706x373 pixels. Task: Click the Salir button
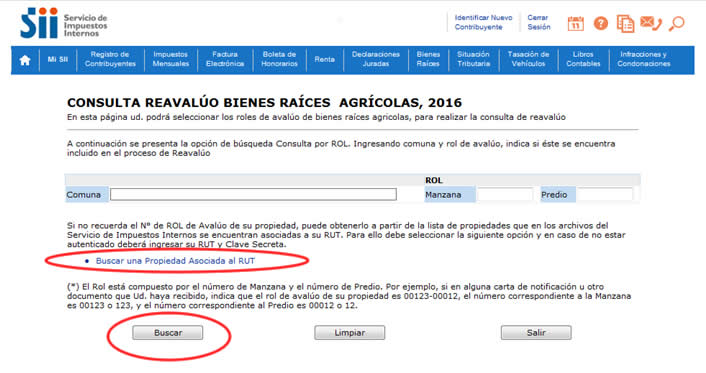click(x=536, y=333)
